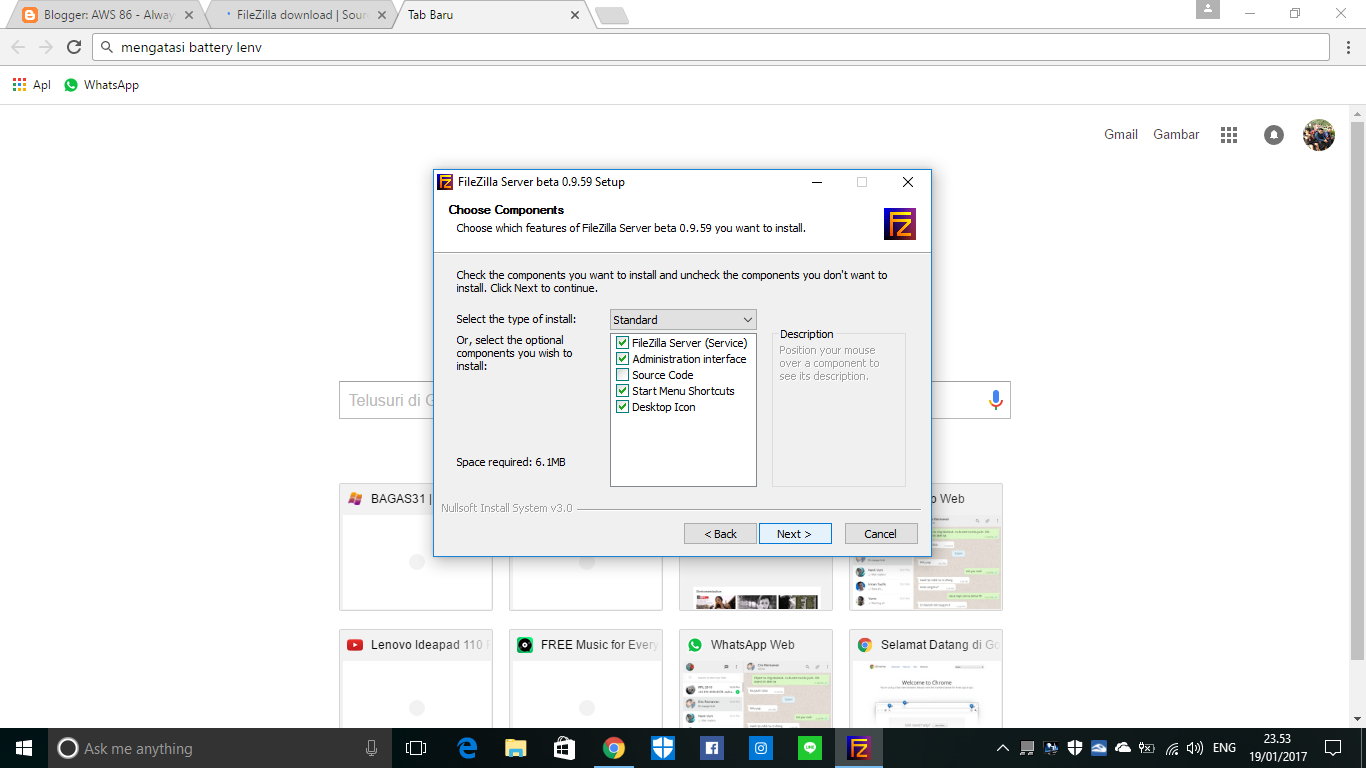The image size is (1366, 768).
Task: Reload the page in Chrome
Action: pos(74,47)
